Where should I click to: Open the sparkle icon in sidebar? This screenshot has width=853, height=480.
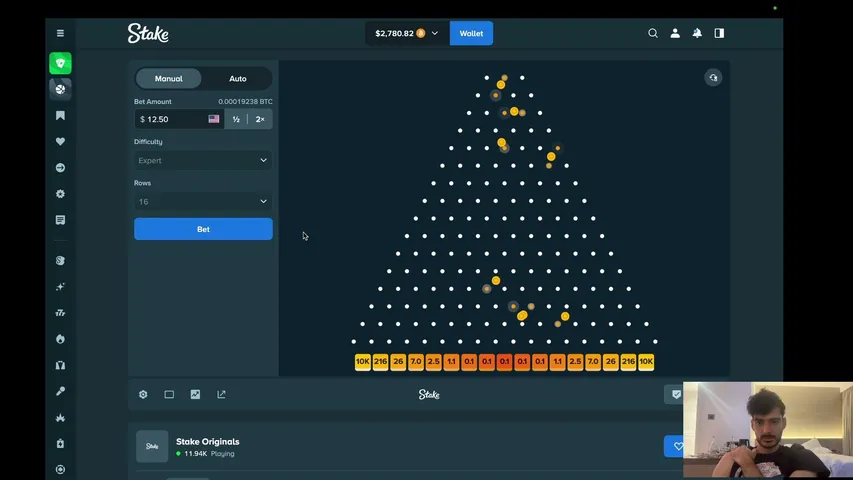[x=60, y=287]
